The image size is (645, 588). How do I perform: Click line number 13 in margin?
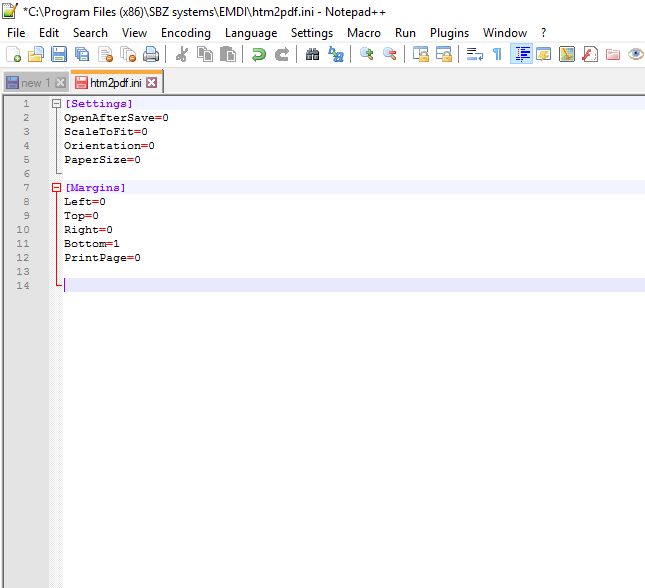[23, 272]
